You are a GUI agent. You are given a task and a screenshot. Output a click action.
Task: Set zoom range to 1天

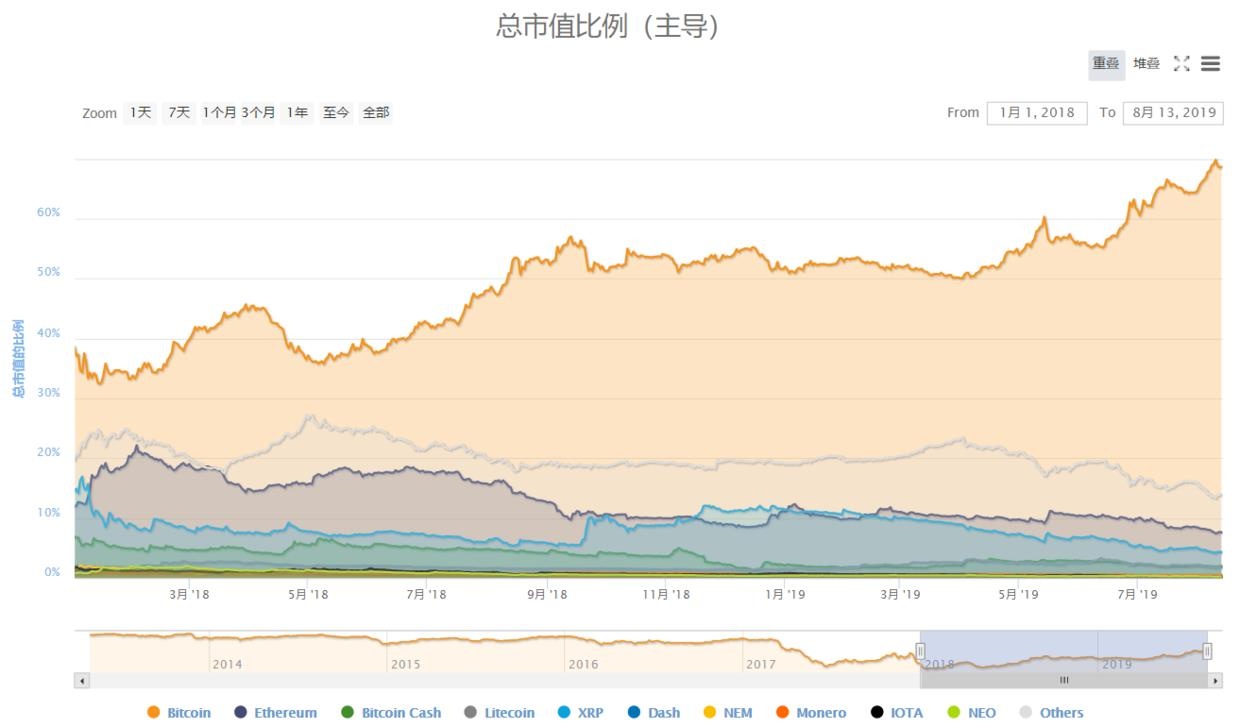[x=140, y=113]
